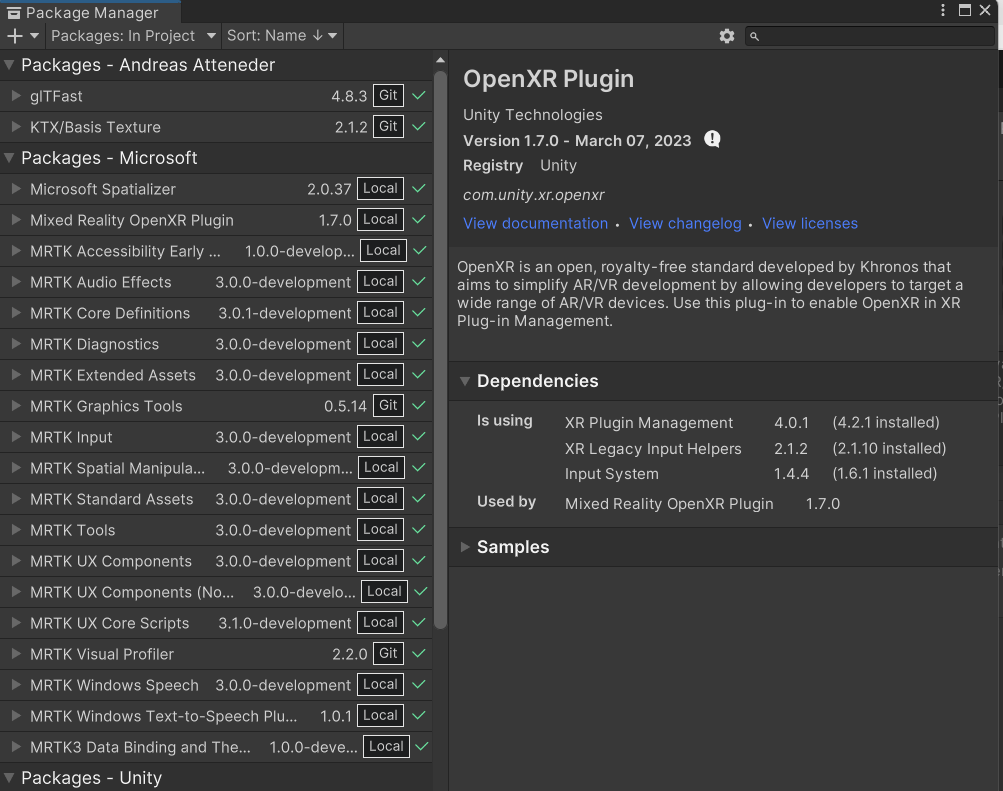Open the Packages: In Project dropdown

coord(131,35)
